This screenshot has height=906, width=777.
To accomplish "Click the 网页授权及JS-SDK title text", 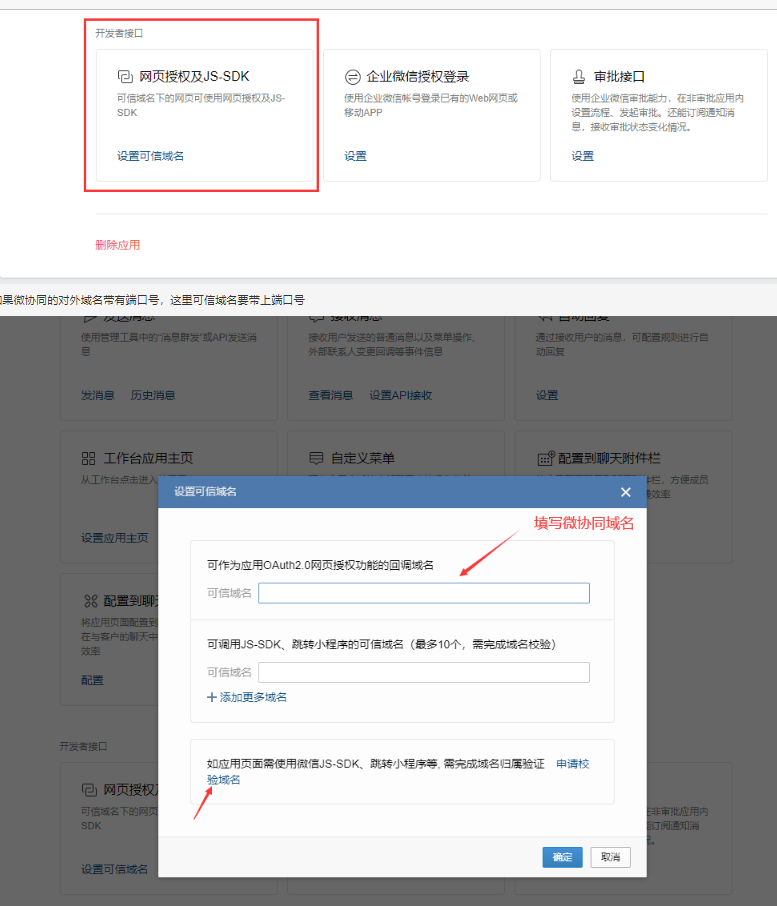I will (x=194, y=76).
